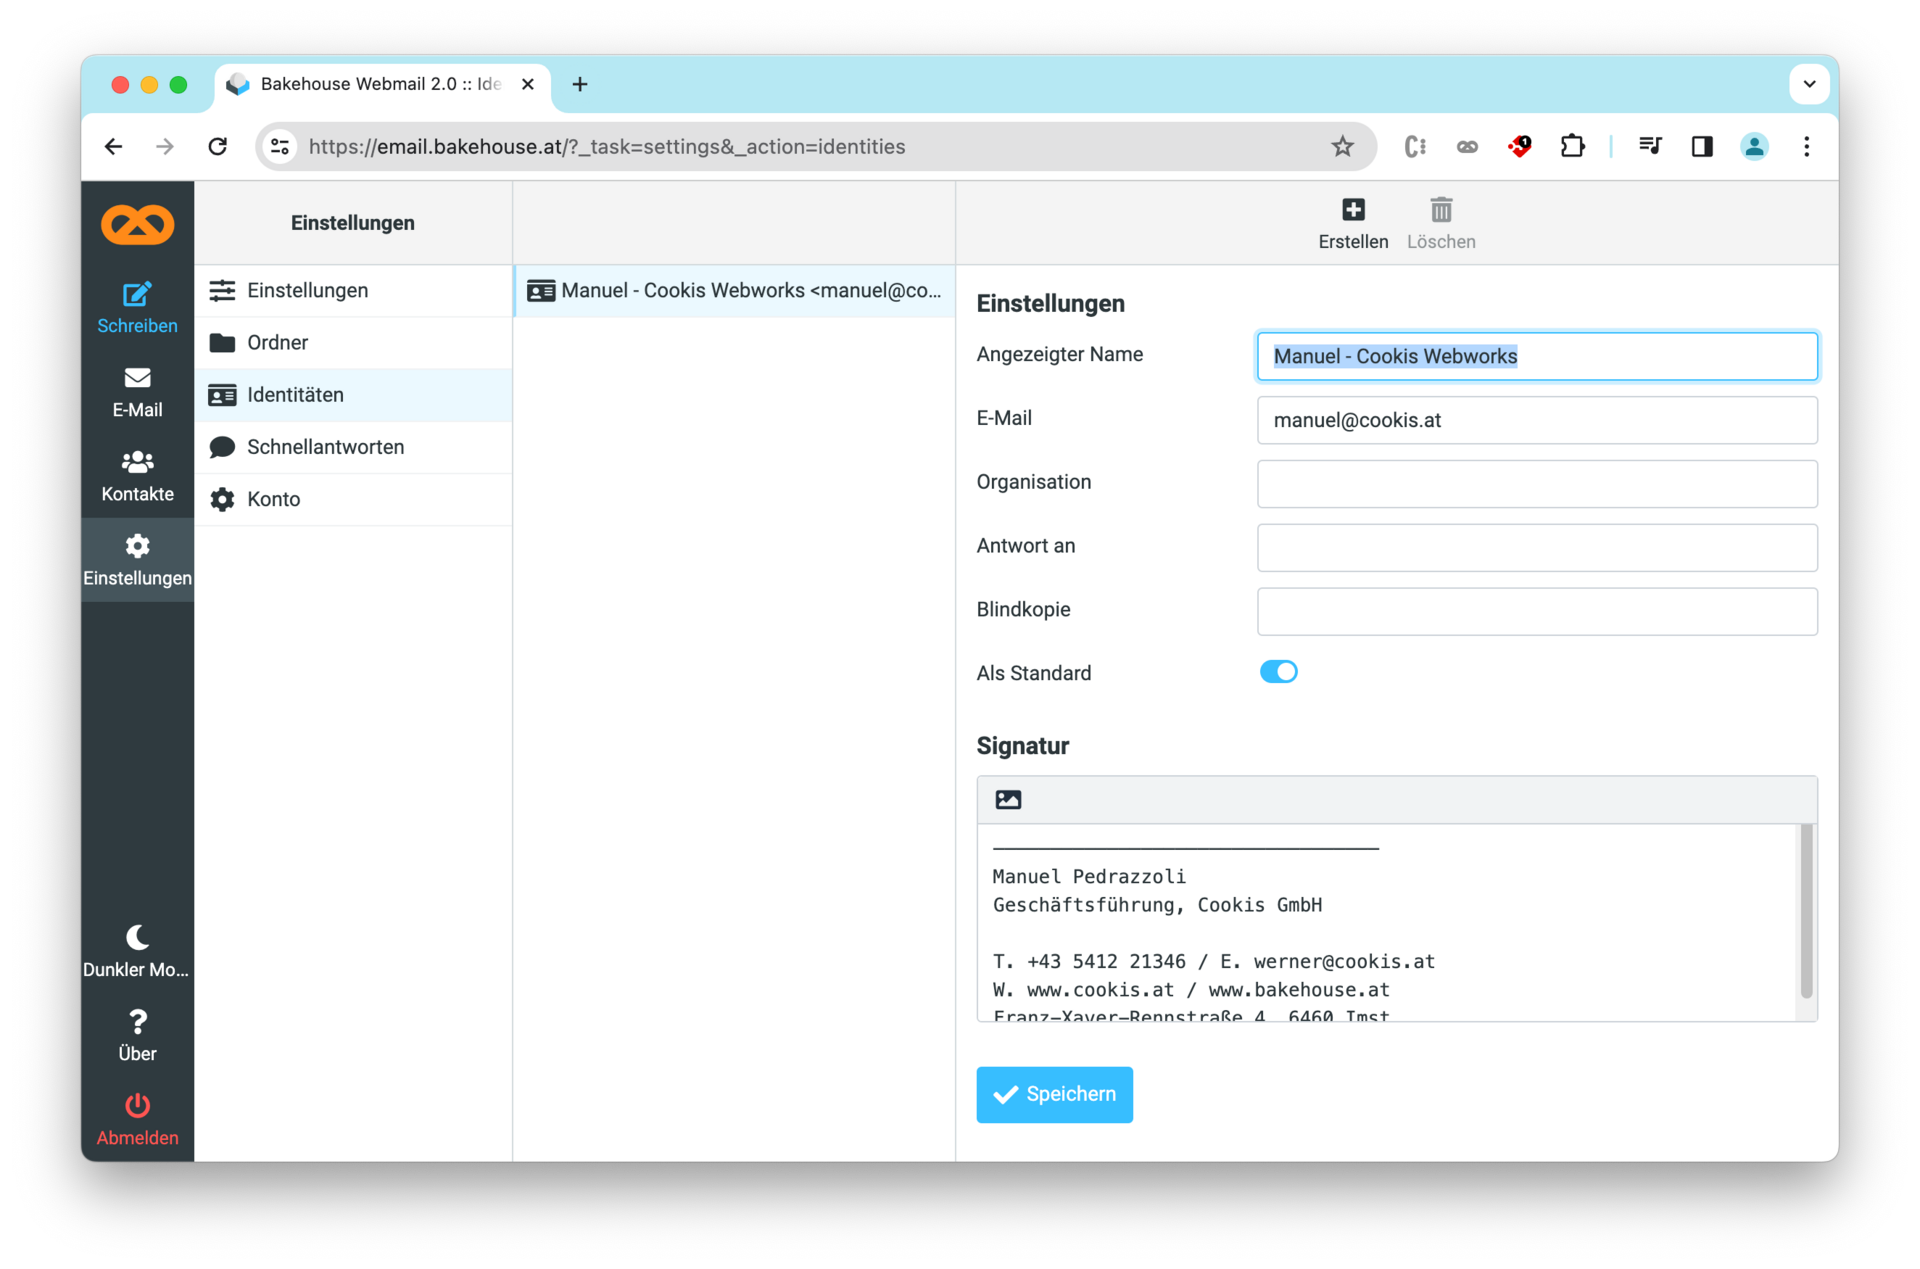This screenshot has height=1269, width=1920.
Task: Select the Manuel - Cookis Webworks identity
Action: click(735, 291)
